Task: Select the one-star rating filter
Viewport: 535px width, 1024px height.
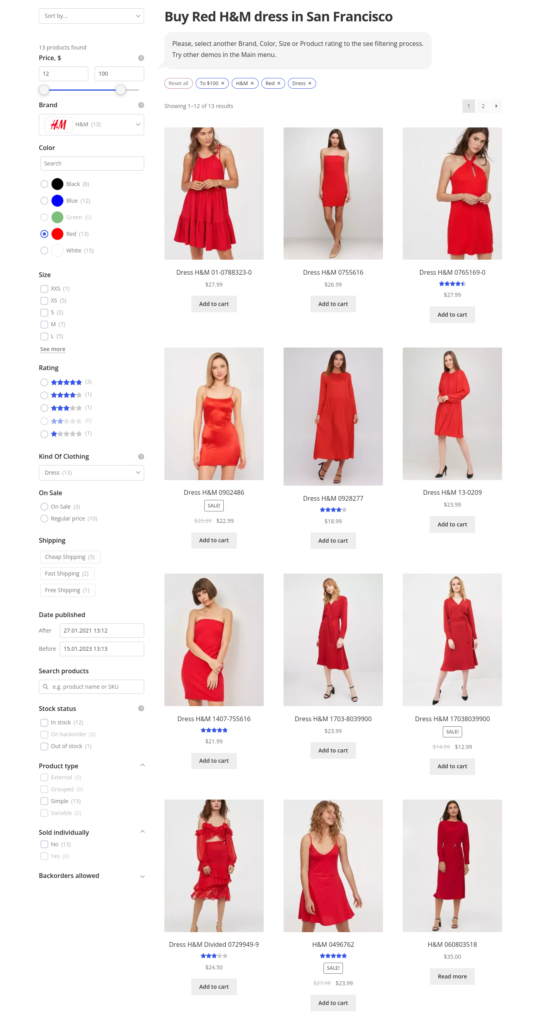Action: [44, 434]
